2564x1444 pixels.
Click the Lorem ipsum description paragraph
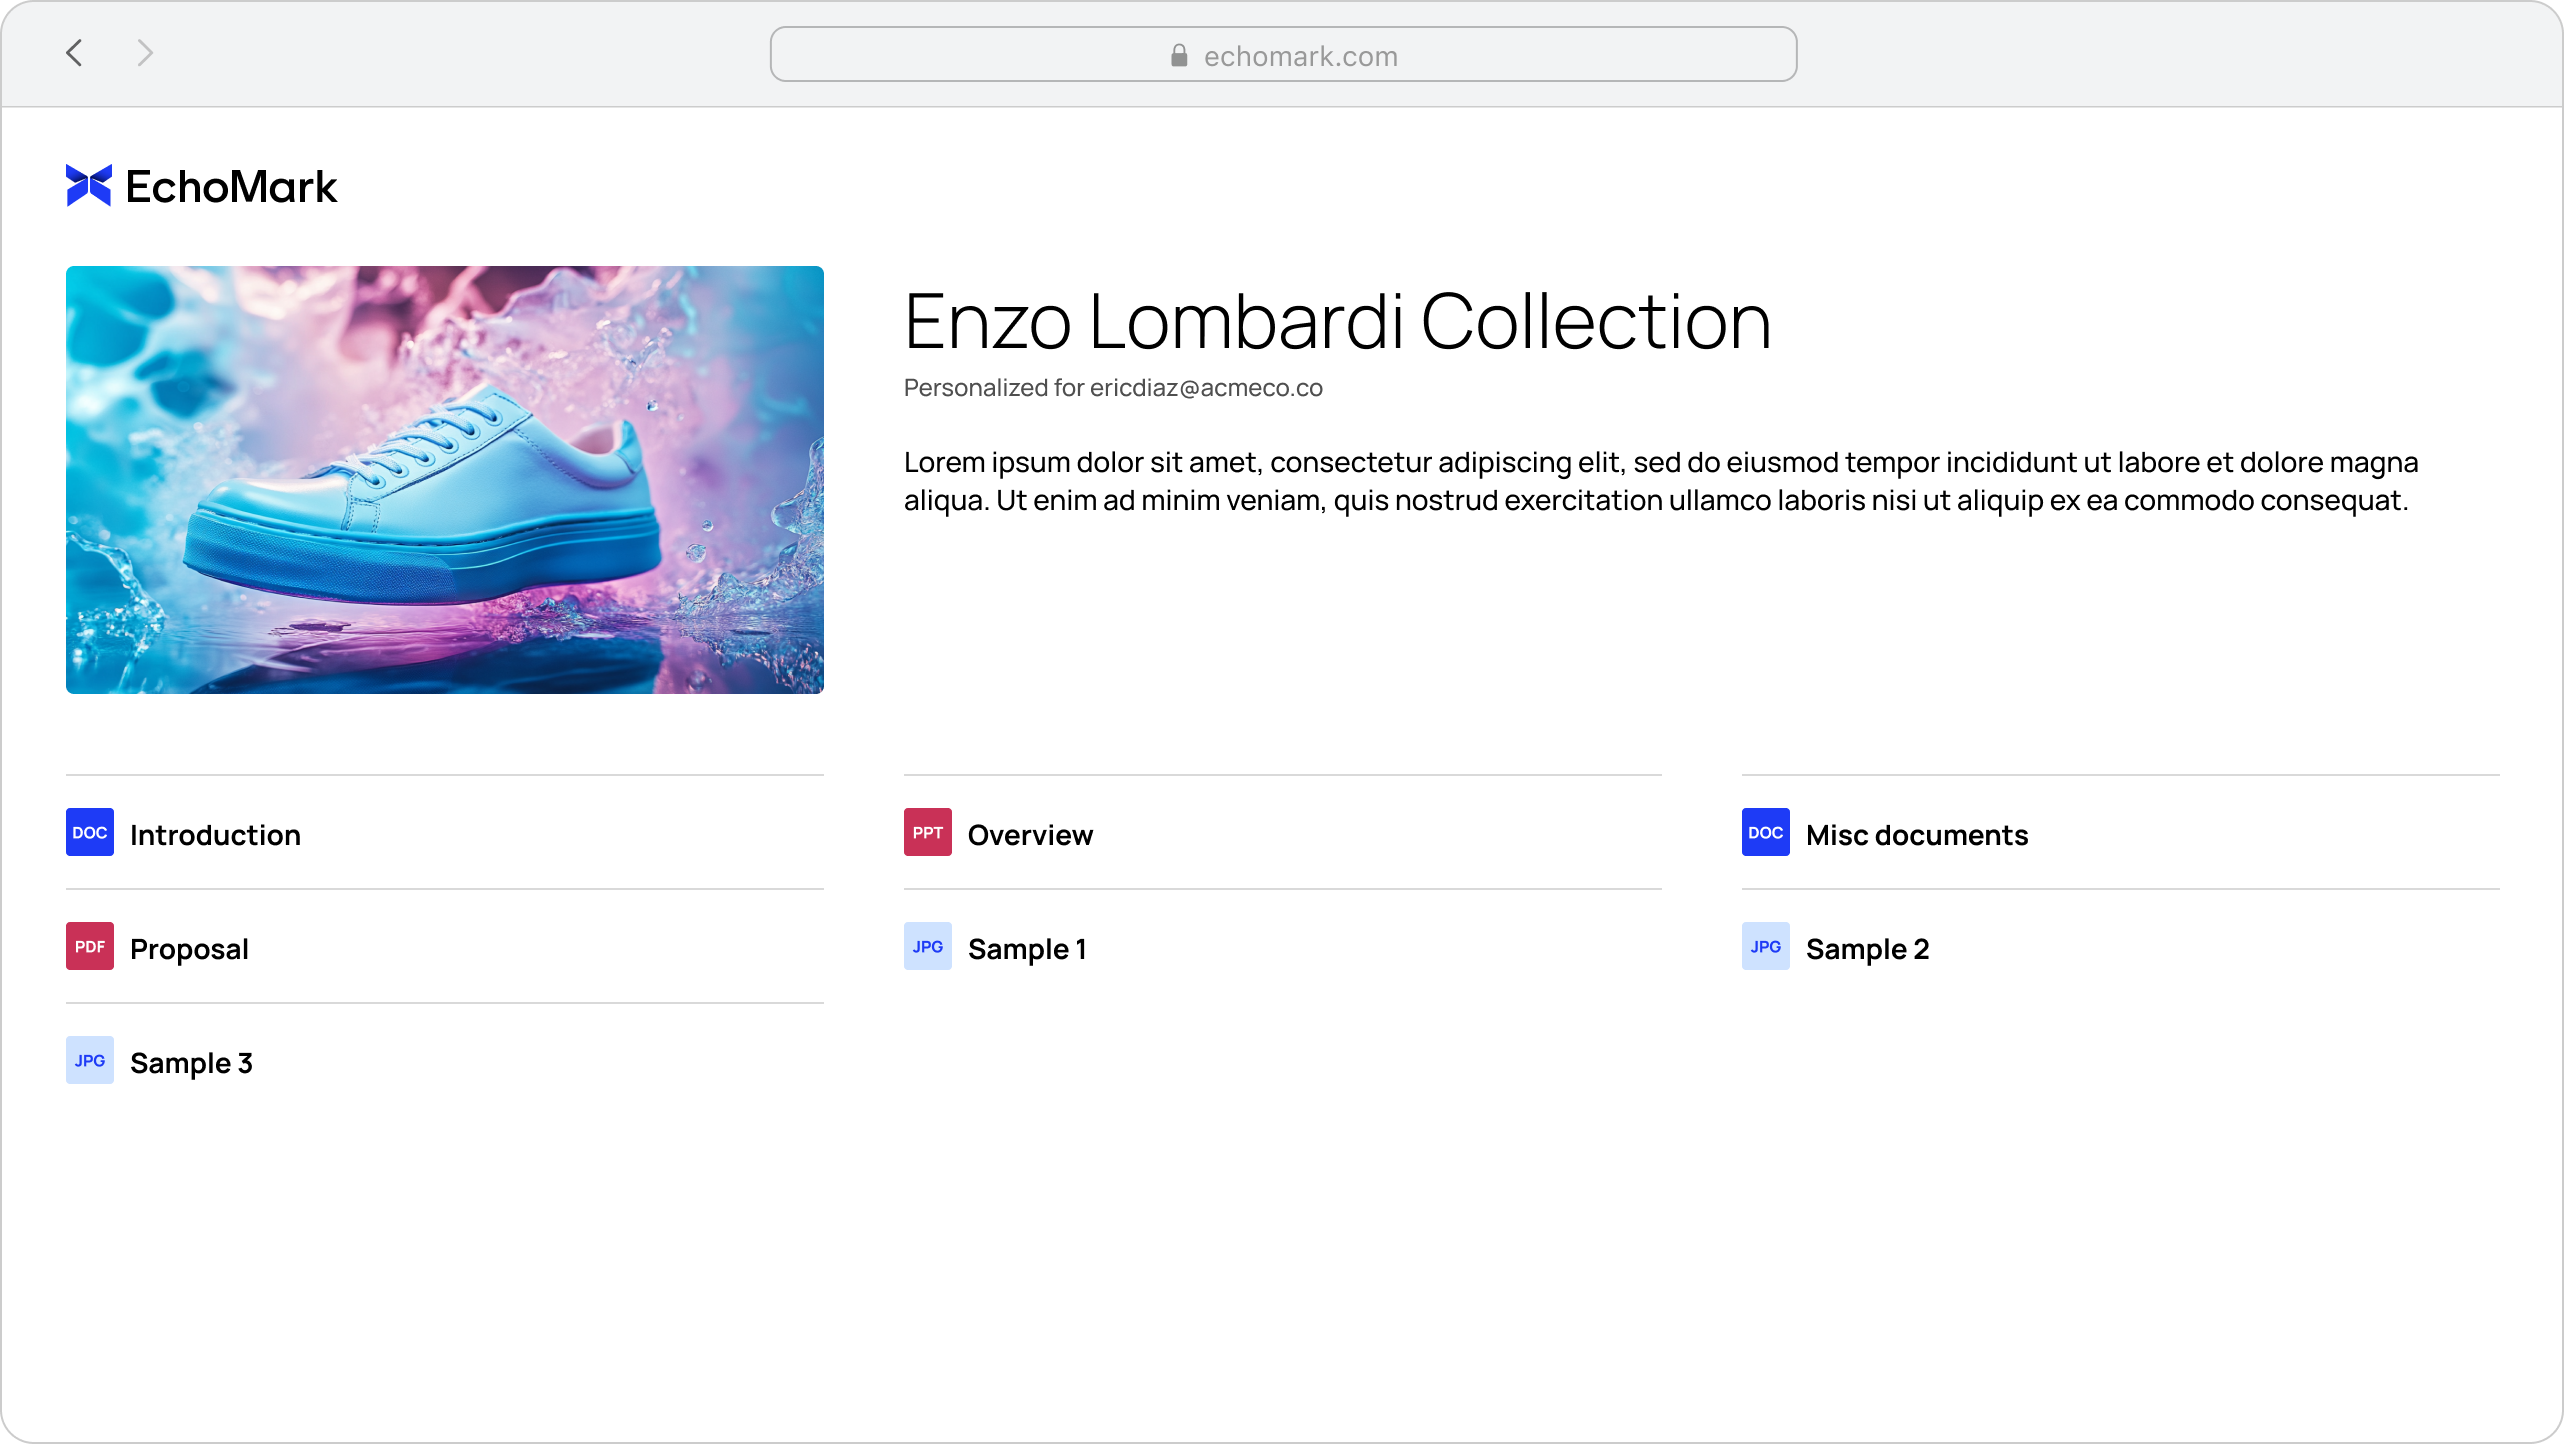coord(1661,481)
